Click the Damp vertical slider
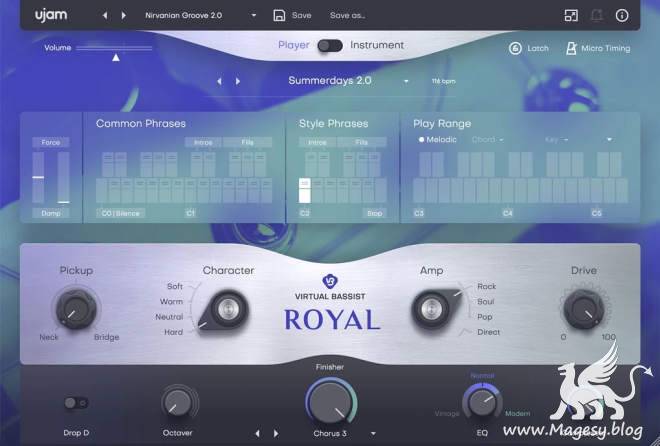 click(64, 177)
